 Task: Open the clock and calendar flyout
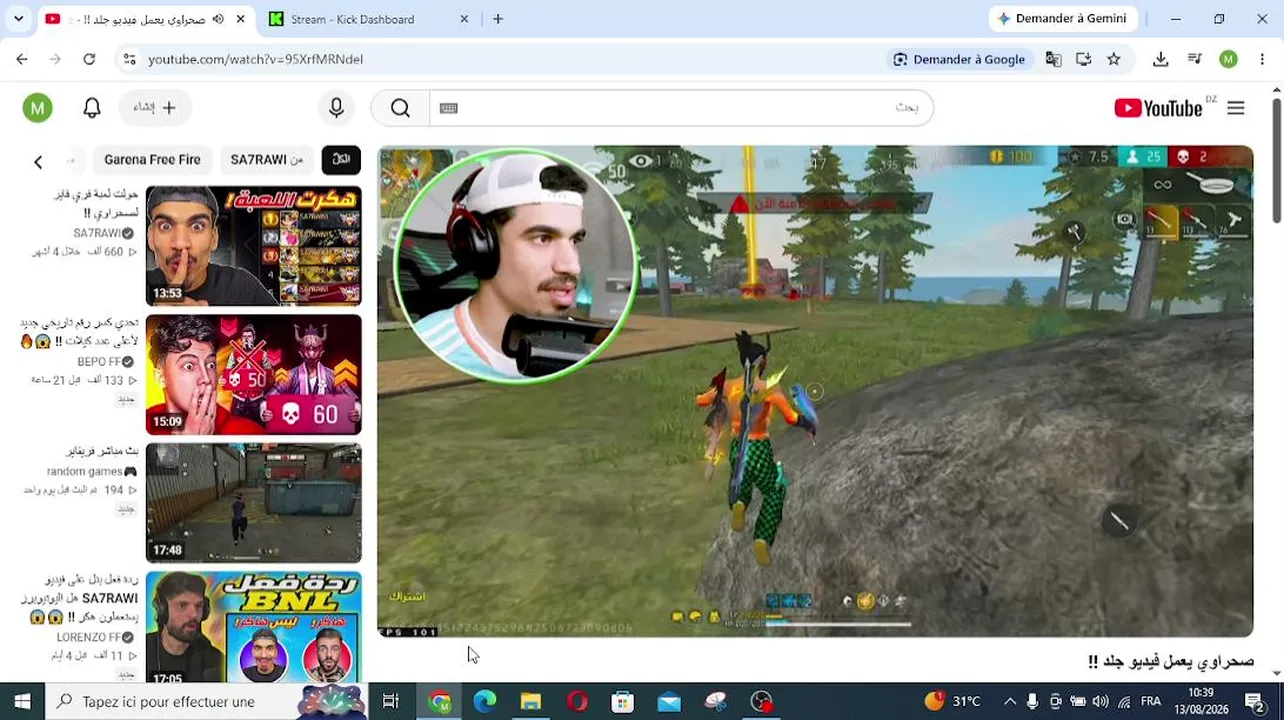(1201, 701)
